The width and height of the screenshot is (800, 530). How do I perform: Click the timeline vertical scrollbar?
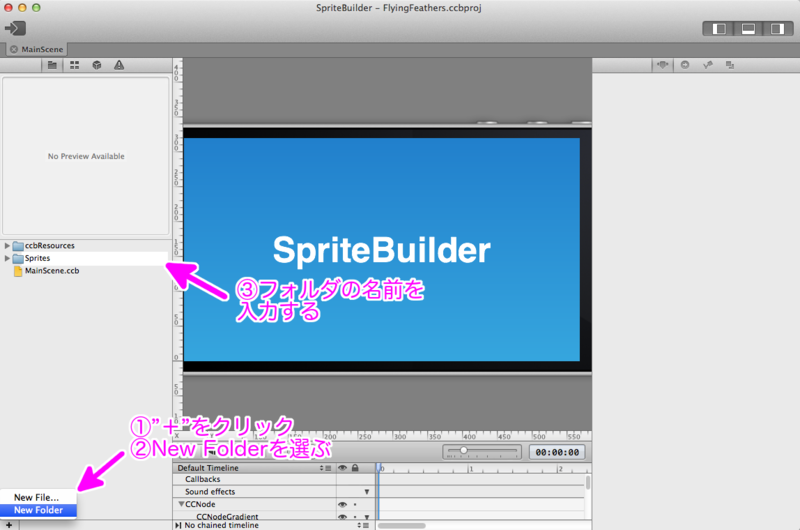pyautogui.click(x=588, y=483)
